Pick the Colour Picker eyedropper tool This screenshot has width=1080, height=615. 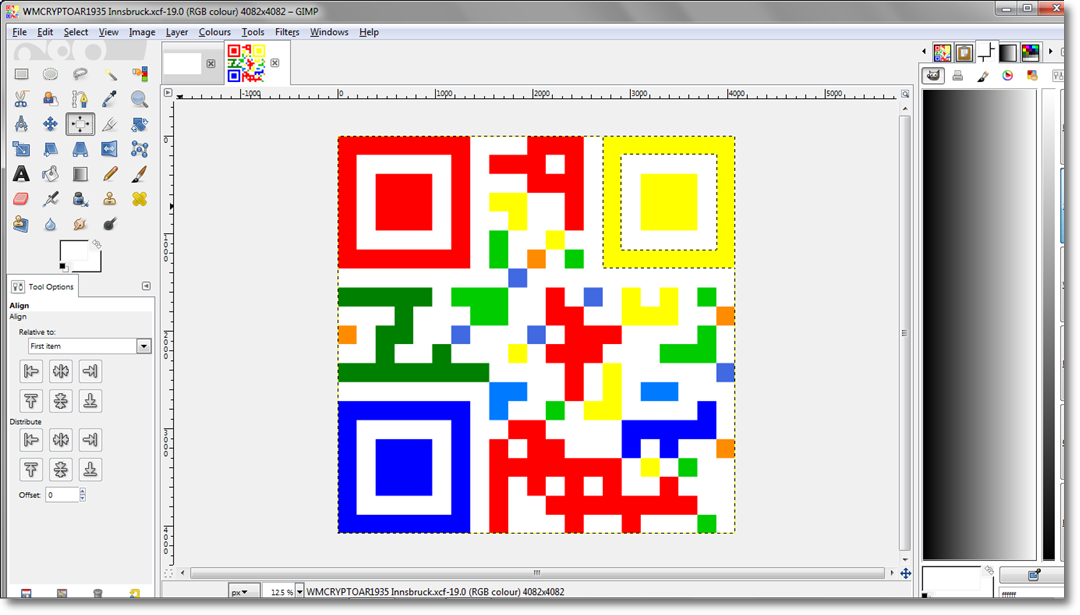[110, 99]
